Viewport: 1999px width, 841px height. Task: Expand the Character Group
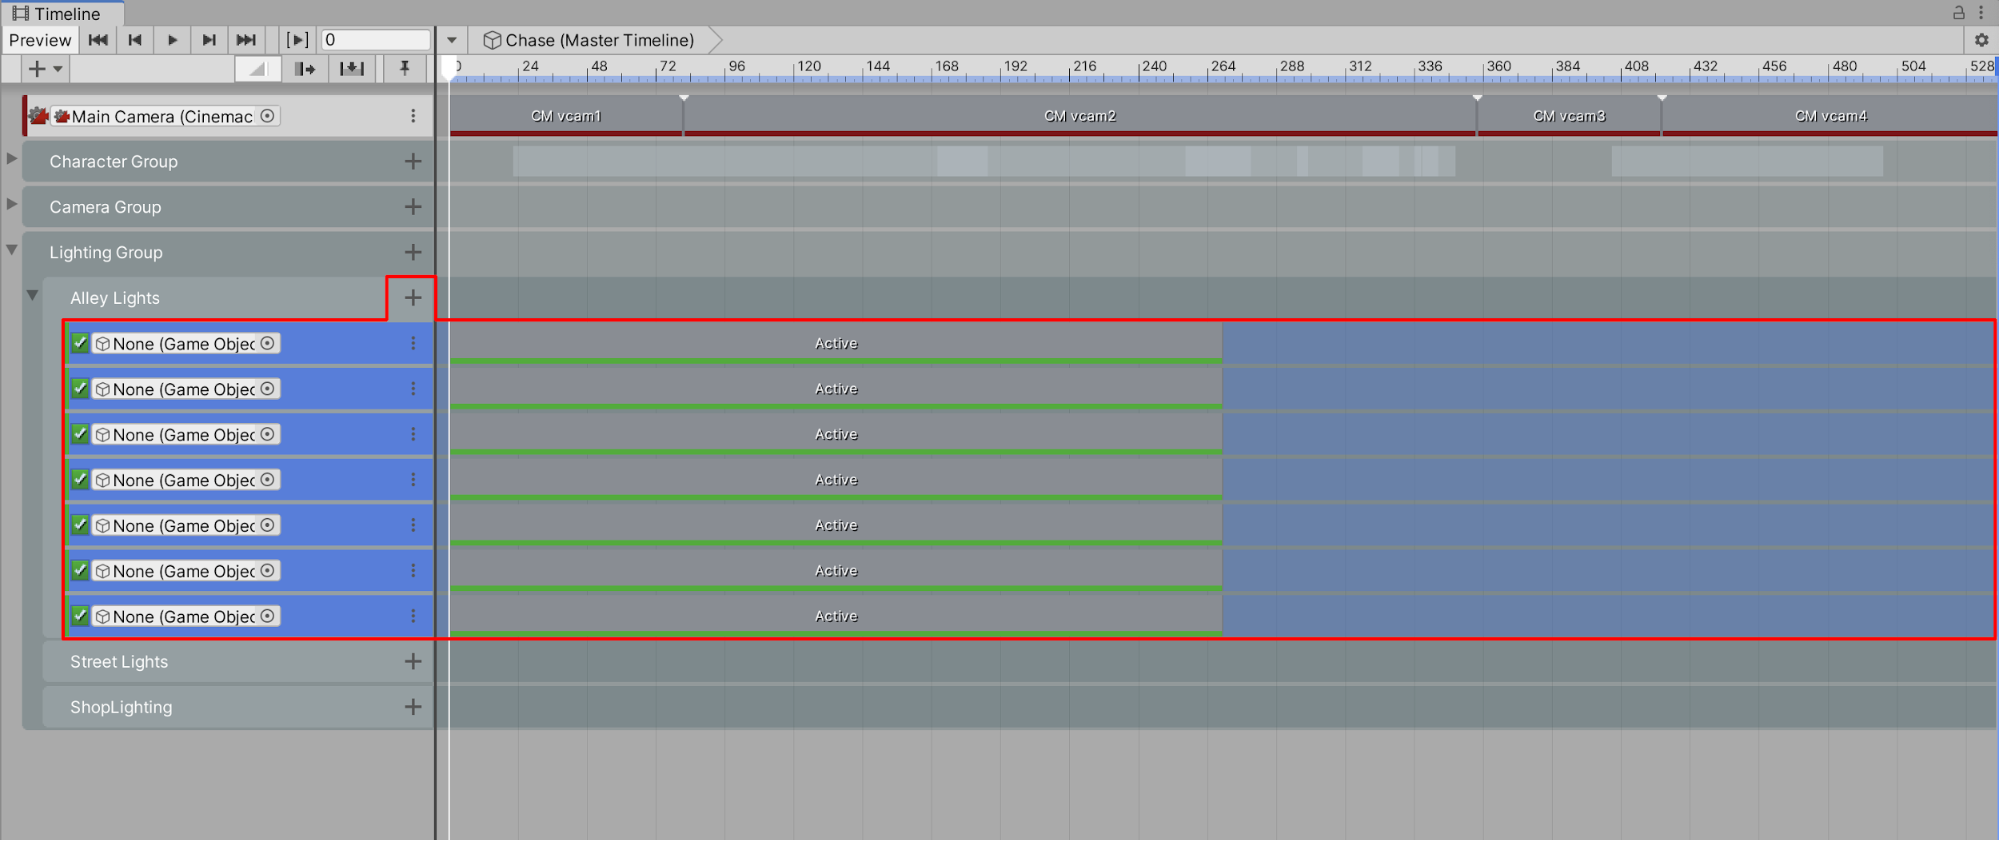pyautogui.click(x=12, y=159)
